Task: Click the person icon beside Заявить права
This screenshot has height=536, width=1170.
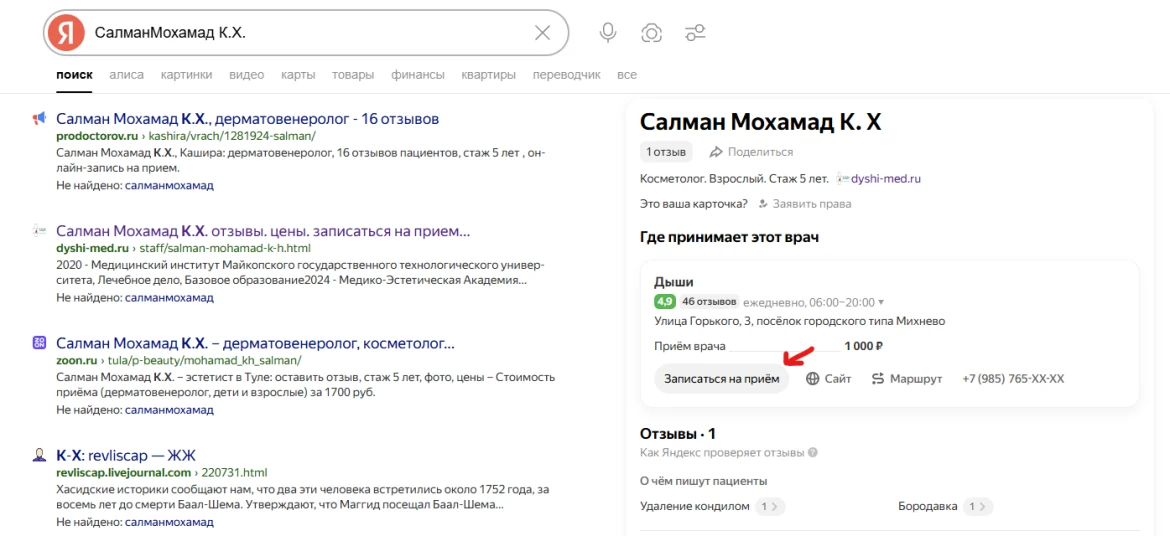Action: 763,204
